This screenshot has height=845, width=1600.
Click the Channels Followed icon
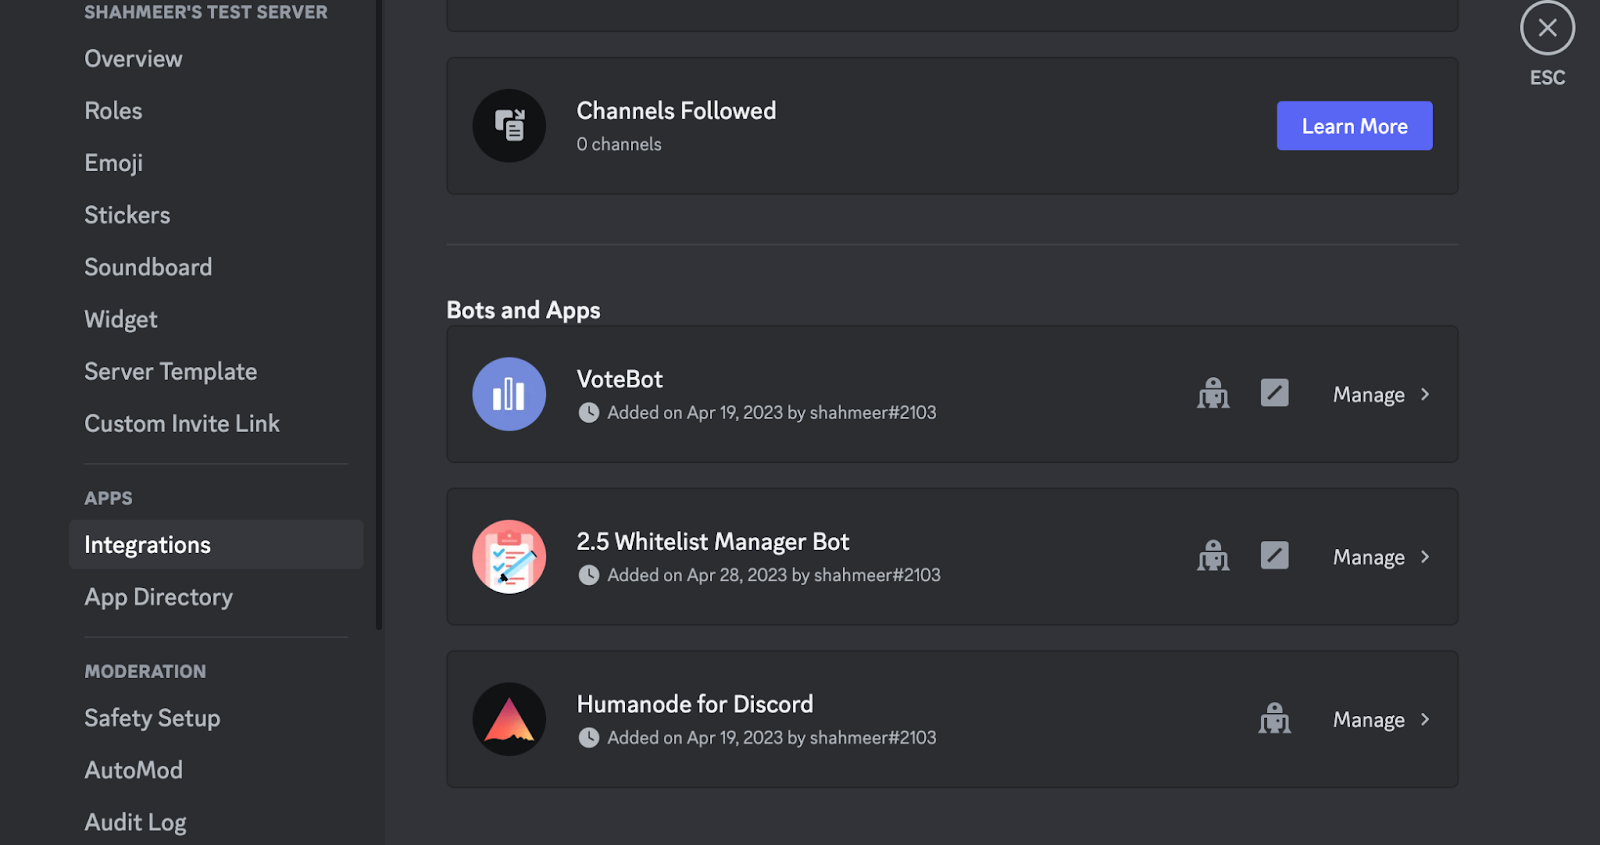tap(509, 126)
